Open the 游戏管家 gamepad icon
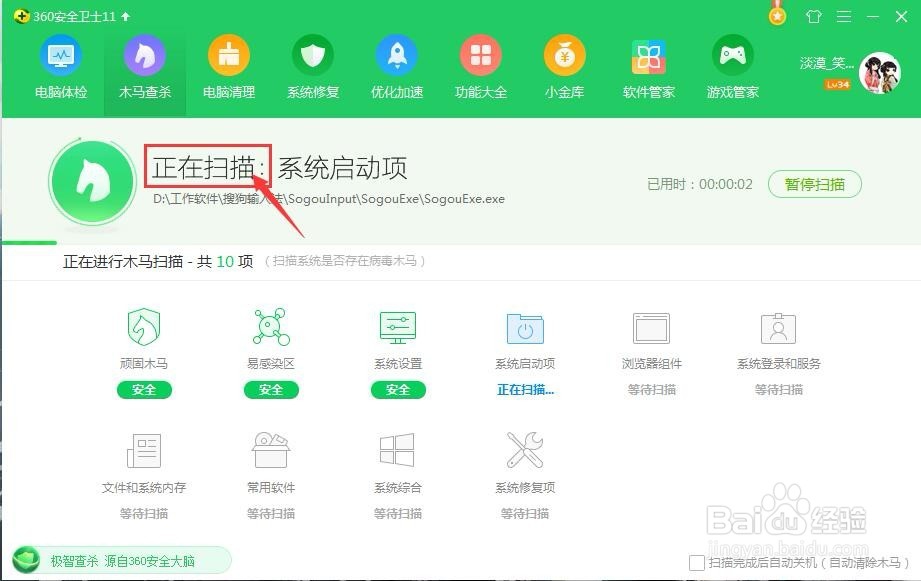 (x=732, y=56)
